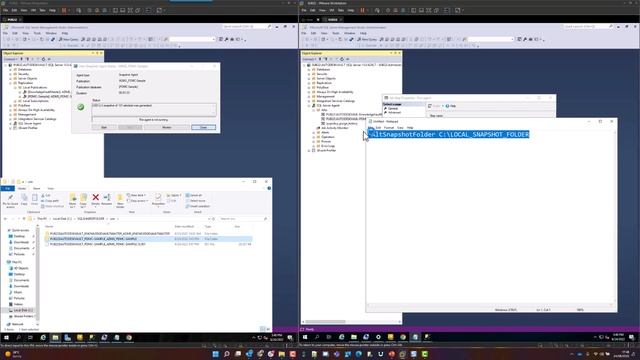Open Help menu in Notepad
The height and width of the screenshot is (360, 640).
(410, 128)
